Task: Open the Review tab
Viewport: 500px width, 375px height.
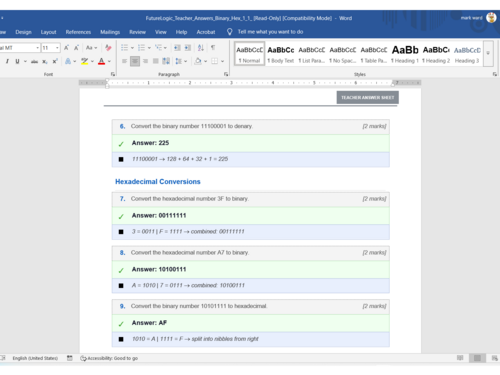Action: pyautogui.click(x=137, y=32)
